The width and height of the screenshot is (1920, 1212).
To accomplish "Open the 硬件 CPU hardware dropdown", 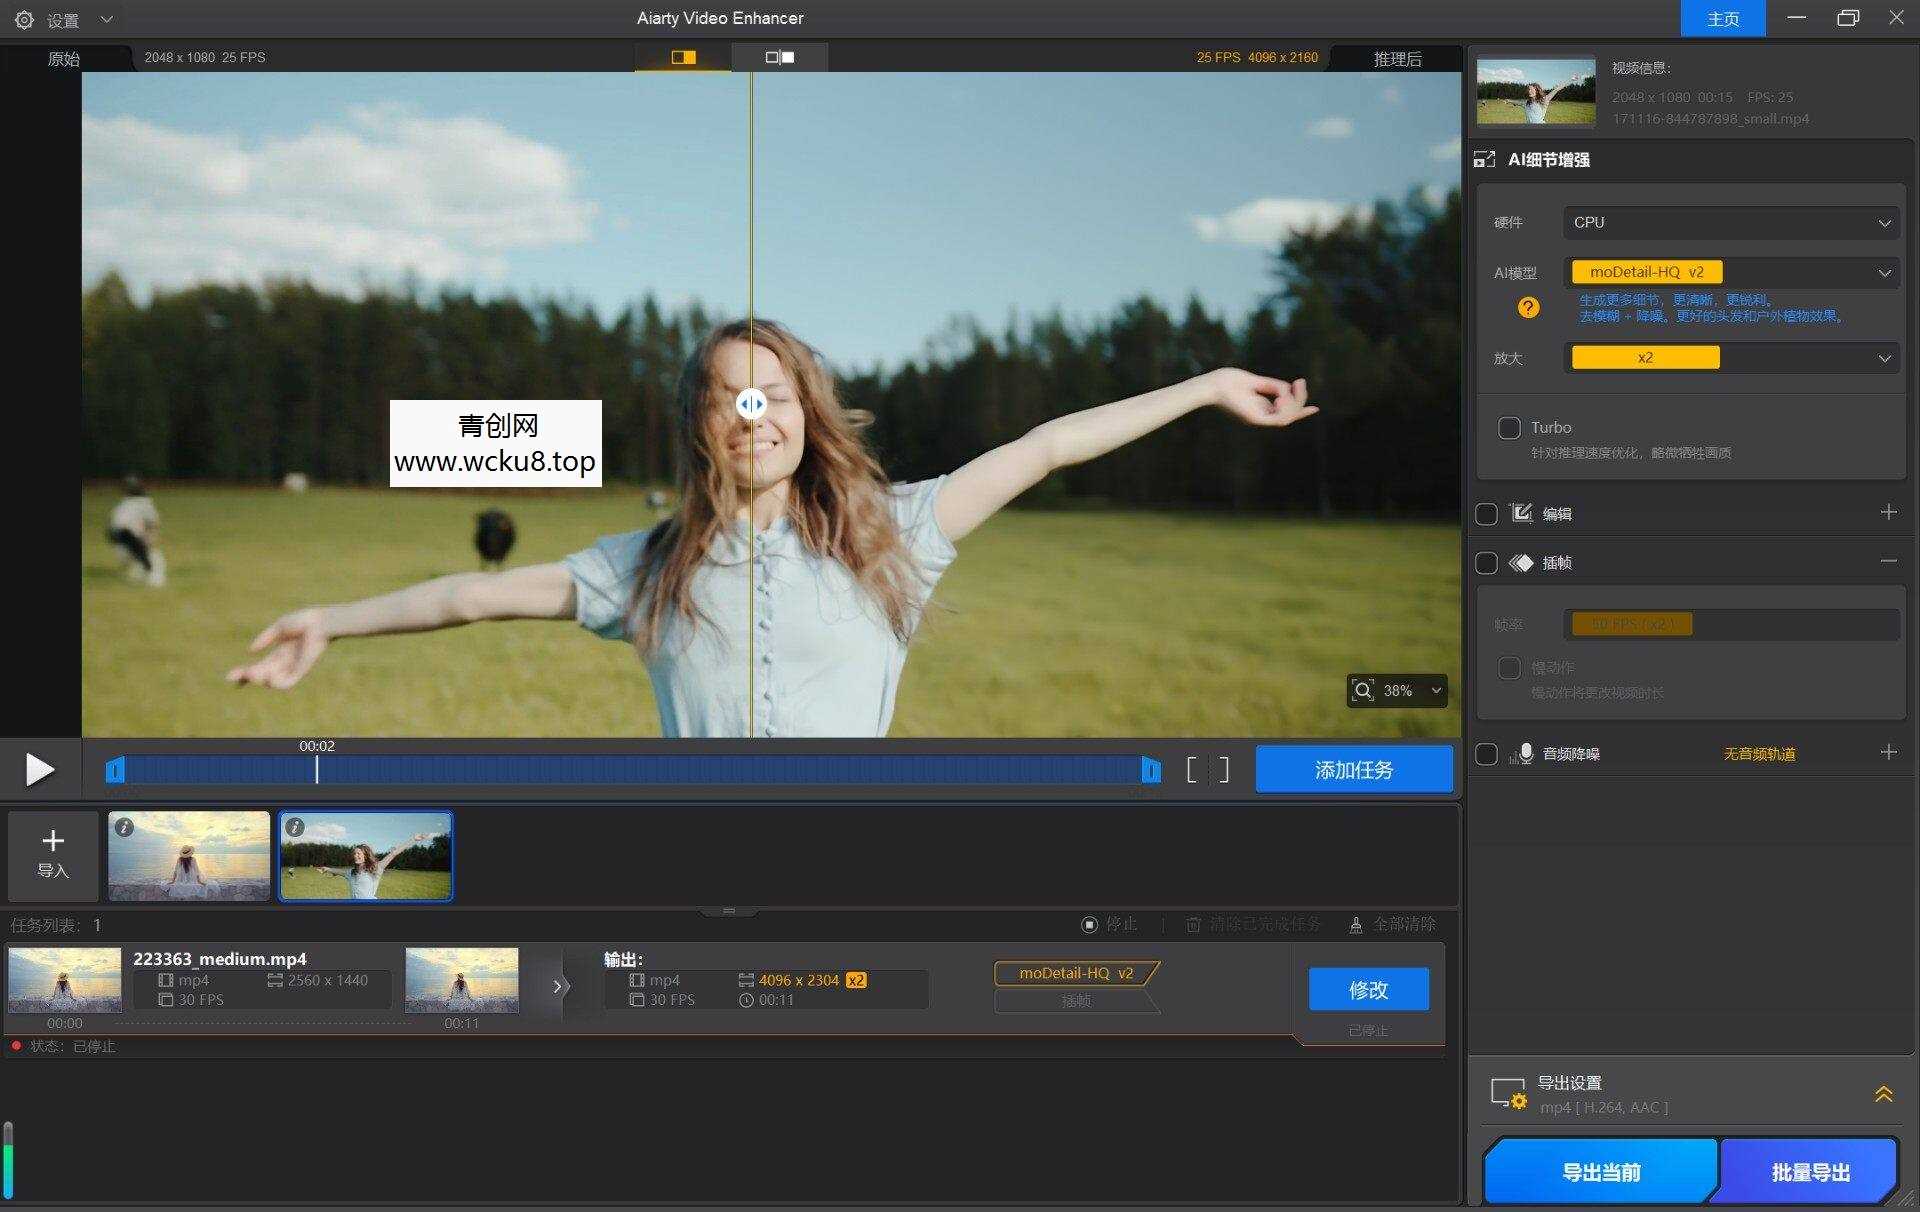I will pos(1730,223).
